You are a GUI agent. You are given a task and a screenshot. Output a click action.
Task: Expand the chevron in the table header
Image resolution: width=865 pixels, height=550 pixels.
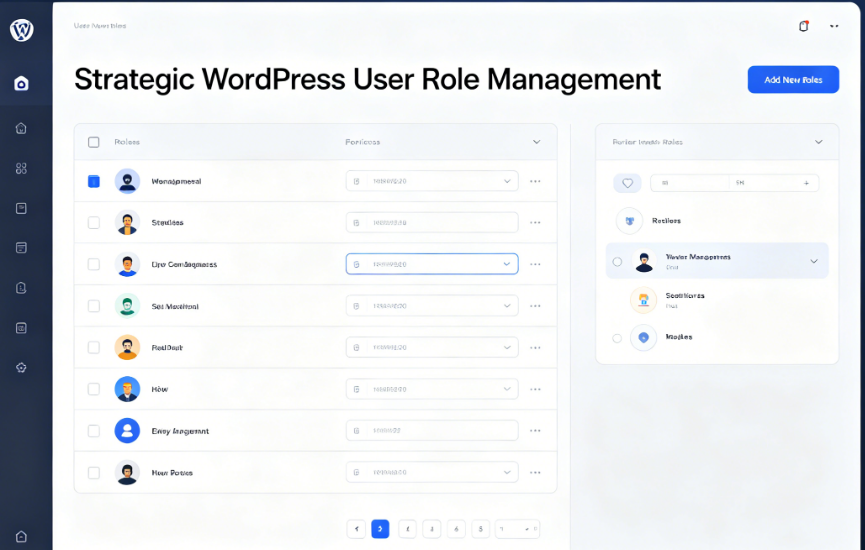click(x=537, y=142)
